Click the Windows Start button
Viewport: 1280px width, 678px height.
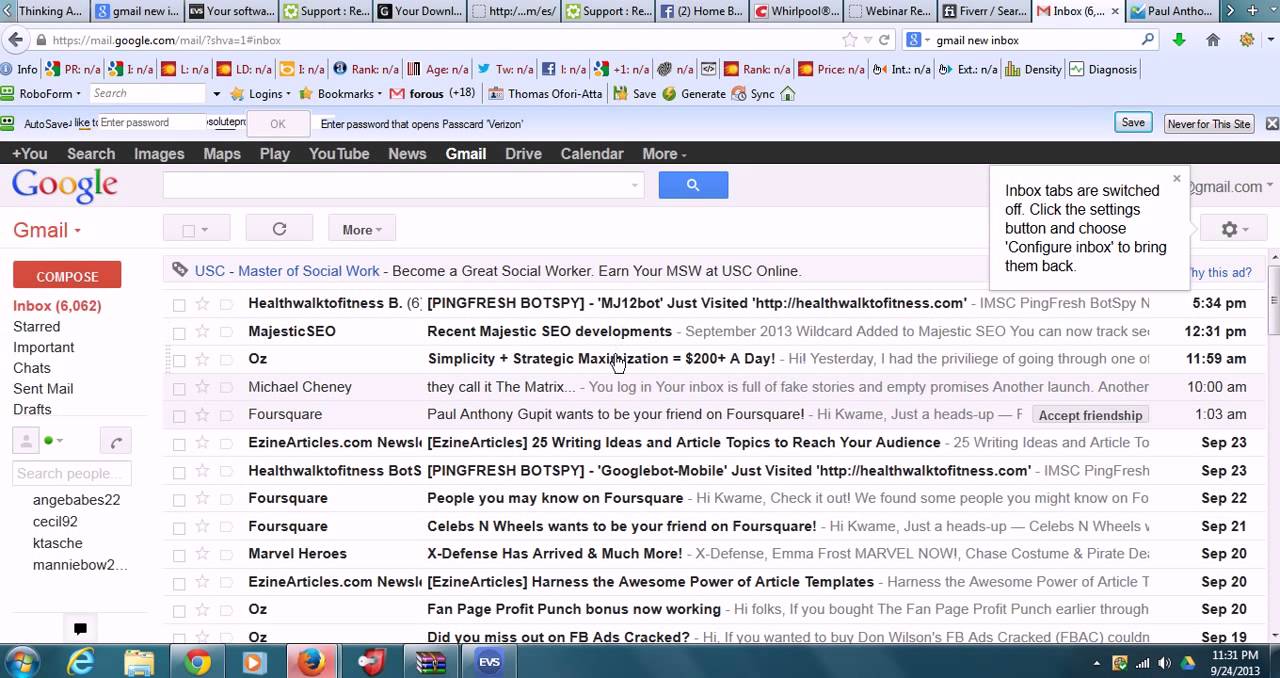(x=22, y=661)
